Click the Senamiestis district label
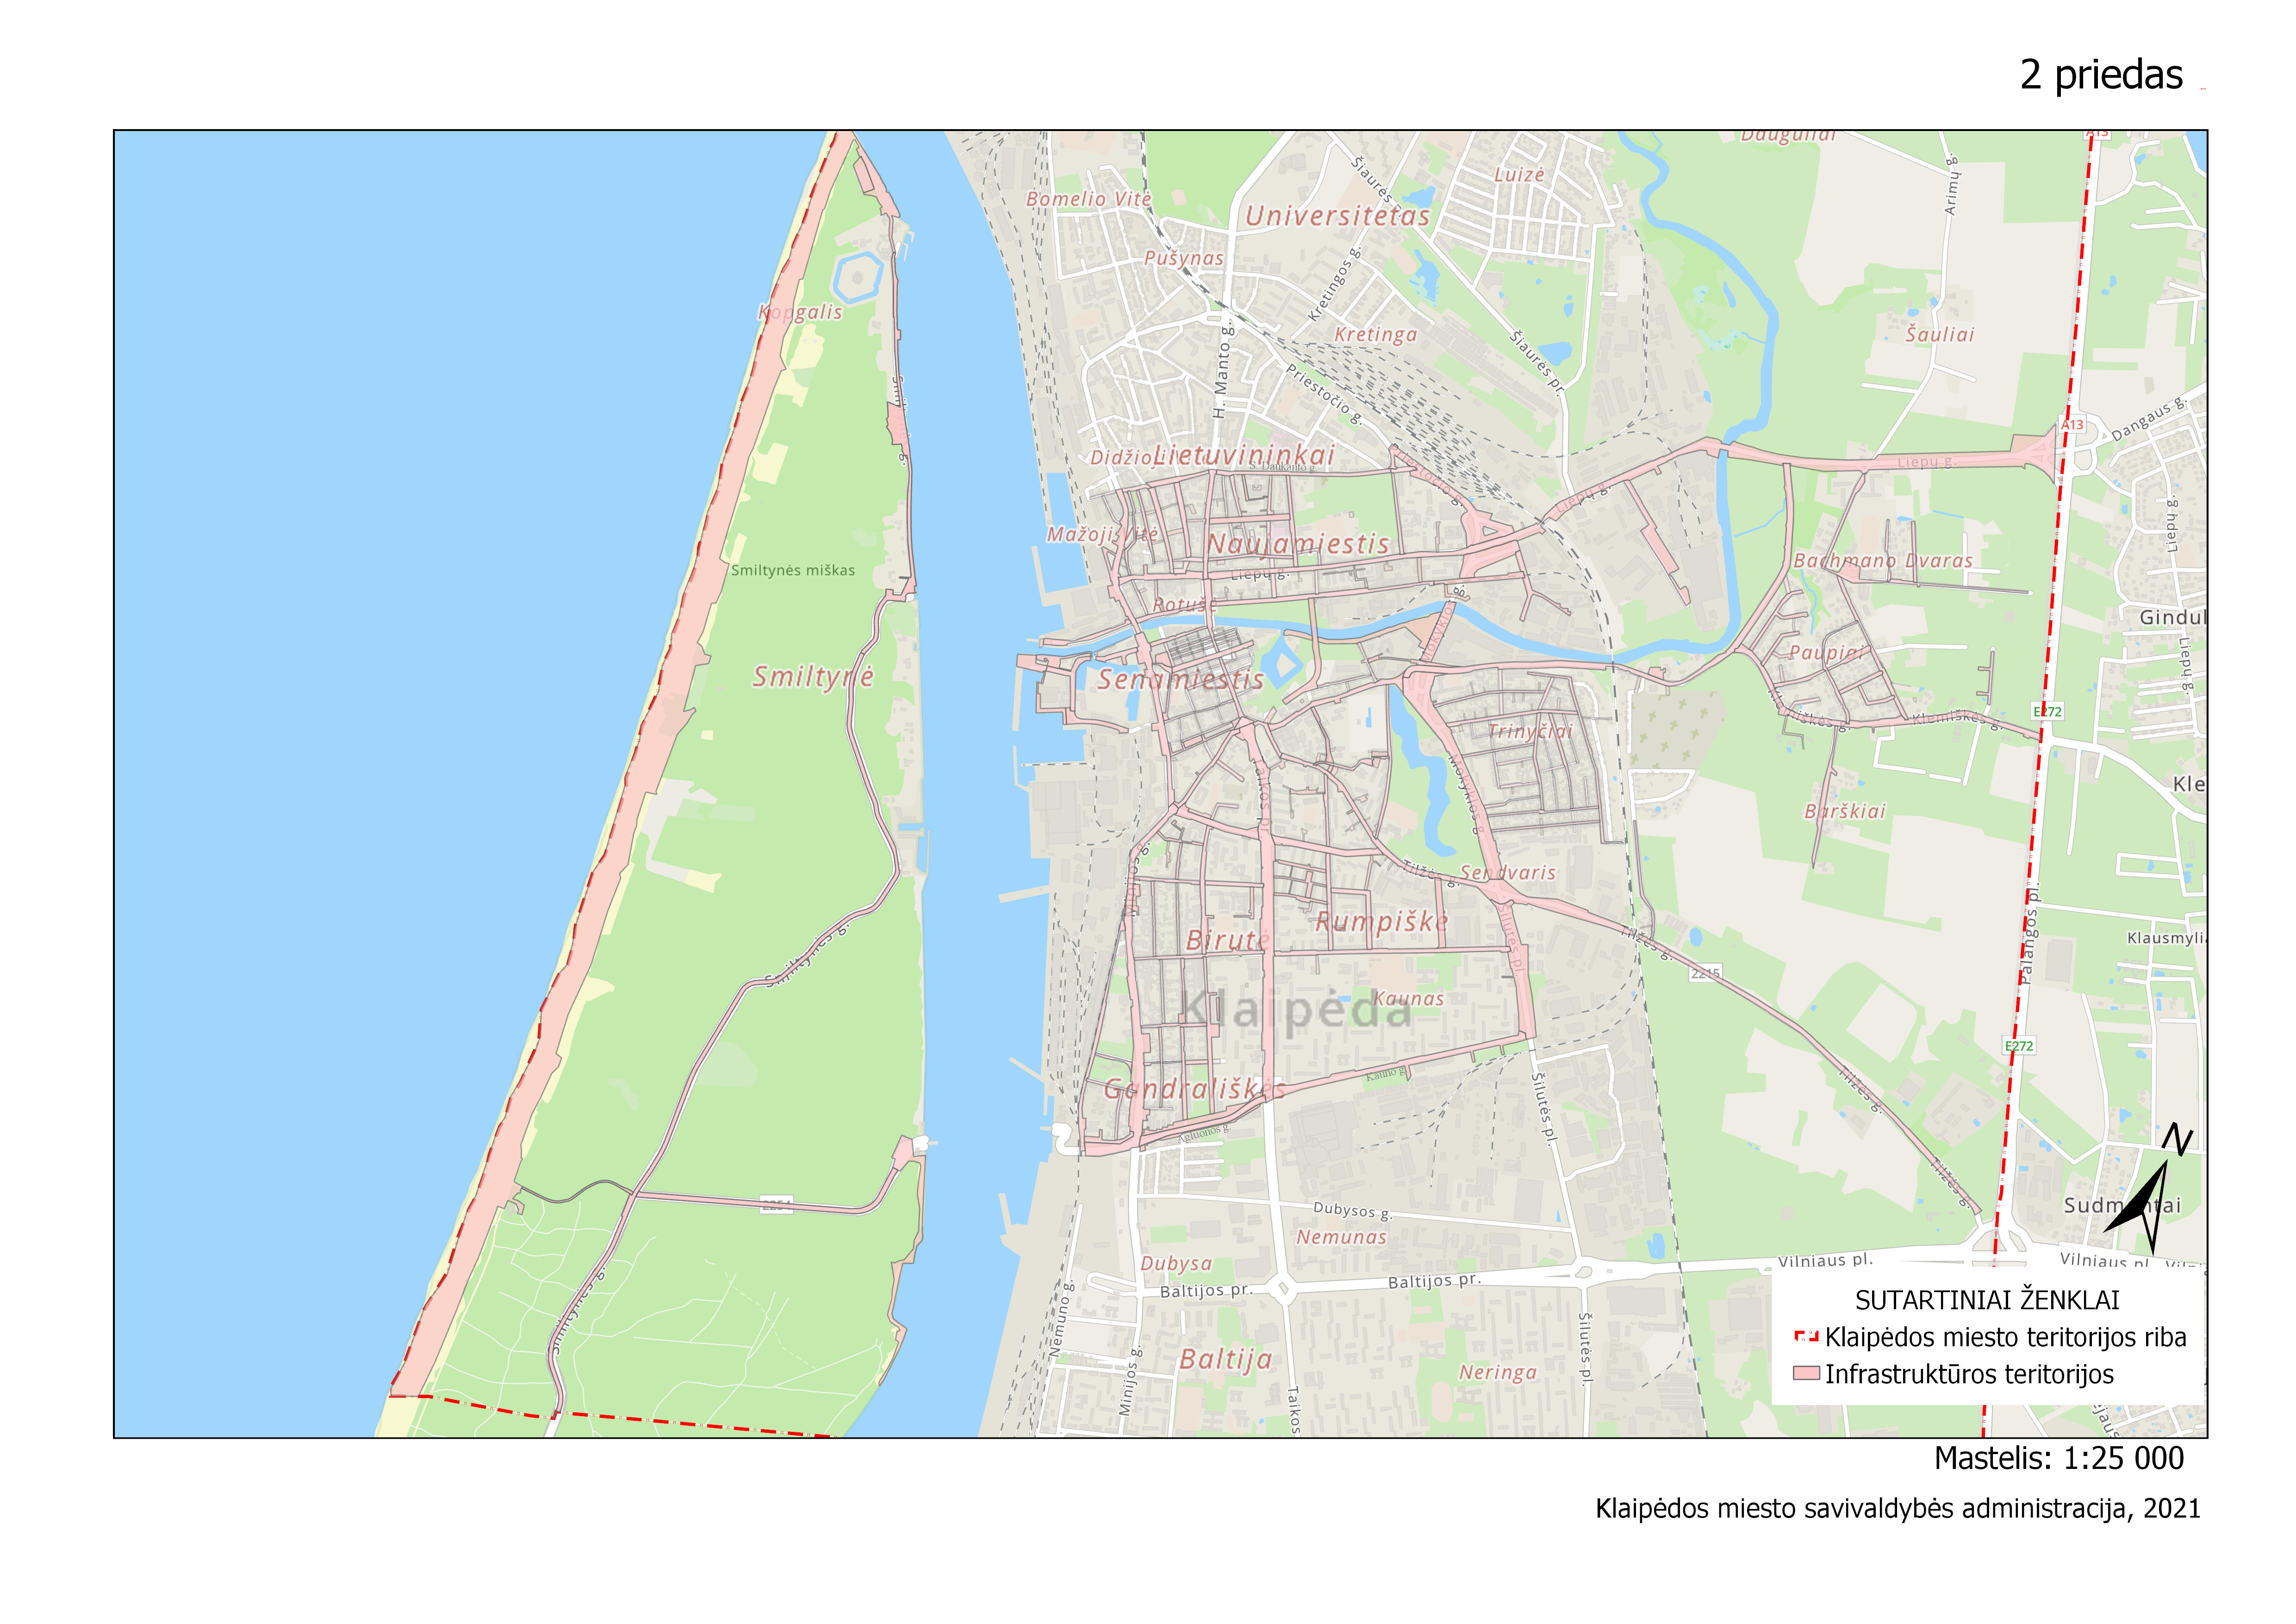This screenshot has height=1624, width=2296. click(x=1180, y=680)
